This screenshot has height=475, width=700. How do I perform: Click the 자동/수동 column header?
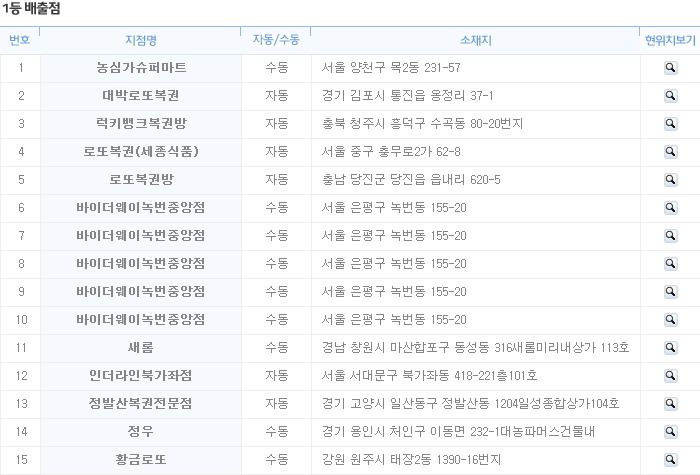[276, 40]
